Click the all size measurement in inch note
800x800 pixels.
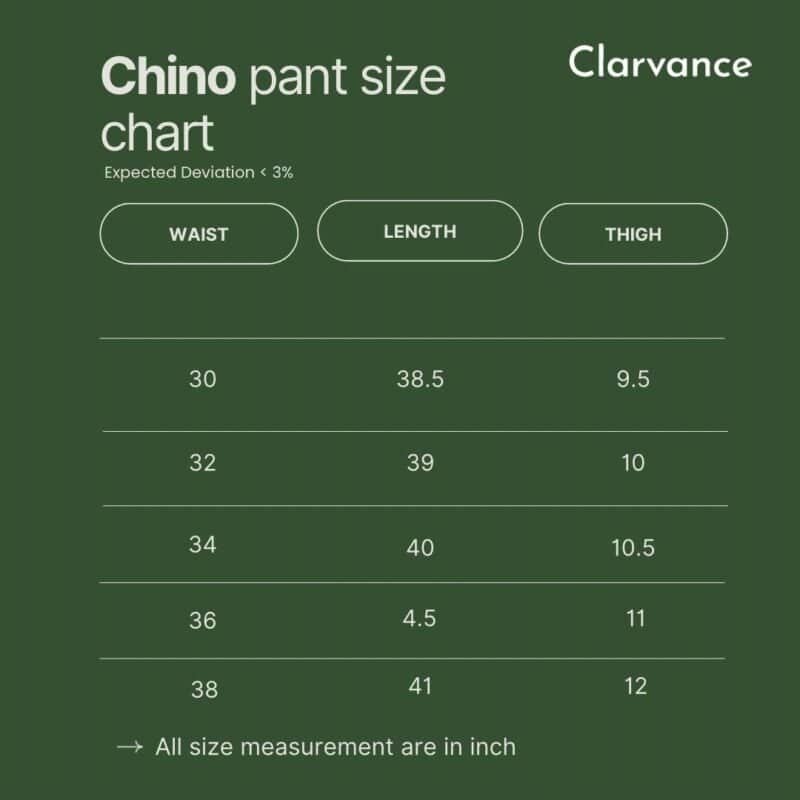point(335,747)
